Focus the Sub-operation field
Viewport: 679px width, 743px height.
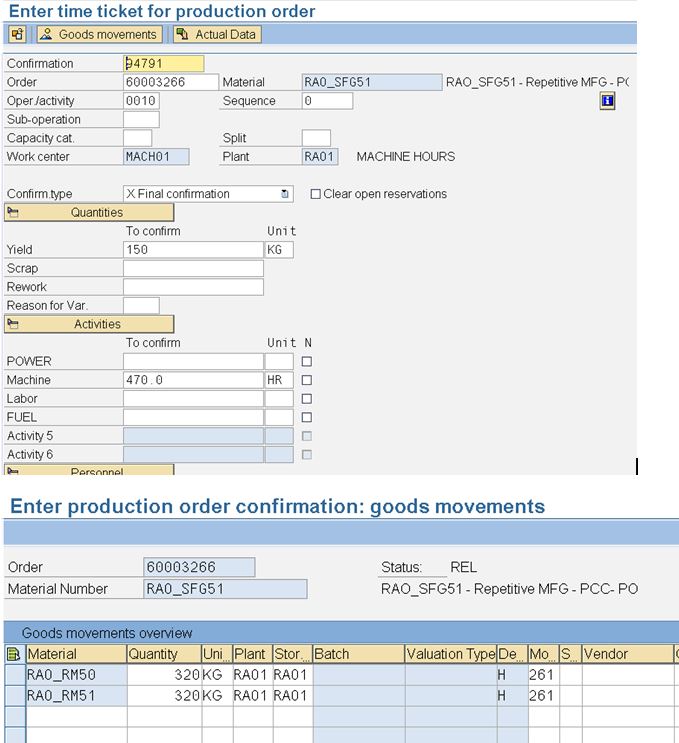141,119
